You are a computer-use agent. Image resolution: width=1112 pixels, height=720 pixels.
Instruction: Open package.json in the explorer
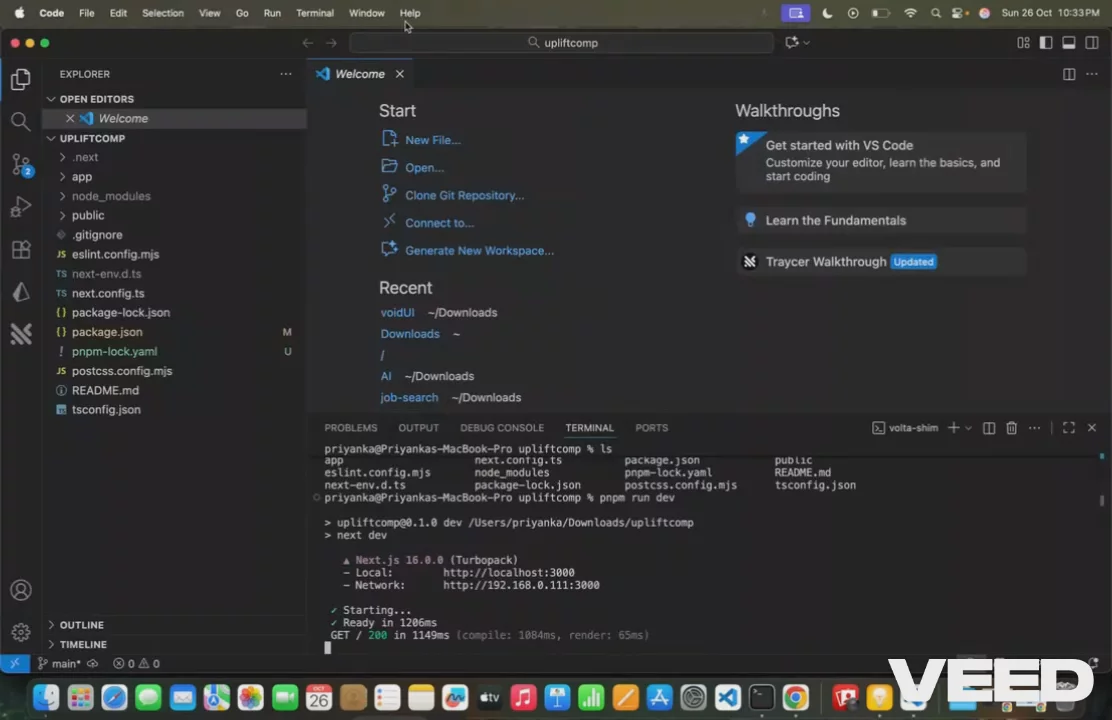[x=106, y=332]
